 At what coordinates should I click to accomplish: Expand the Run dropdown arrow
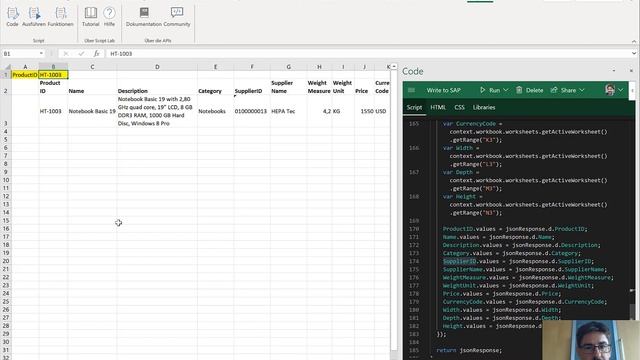pyautogui.click(x=506, y=90)
